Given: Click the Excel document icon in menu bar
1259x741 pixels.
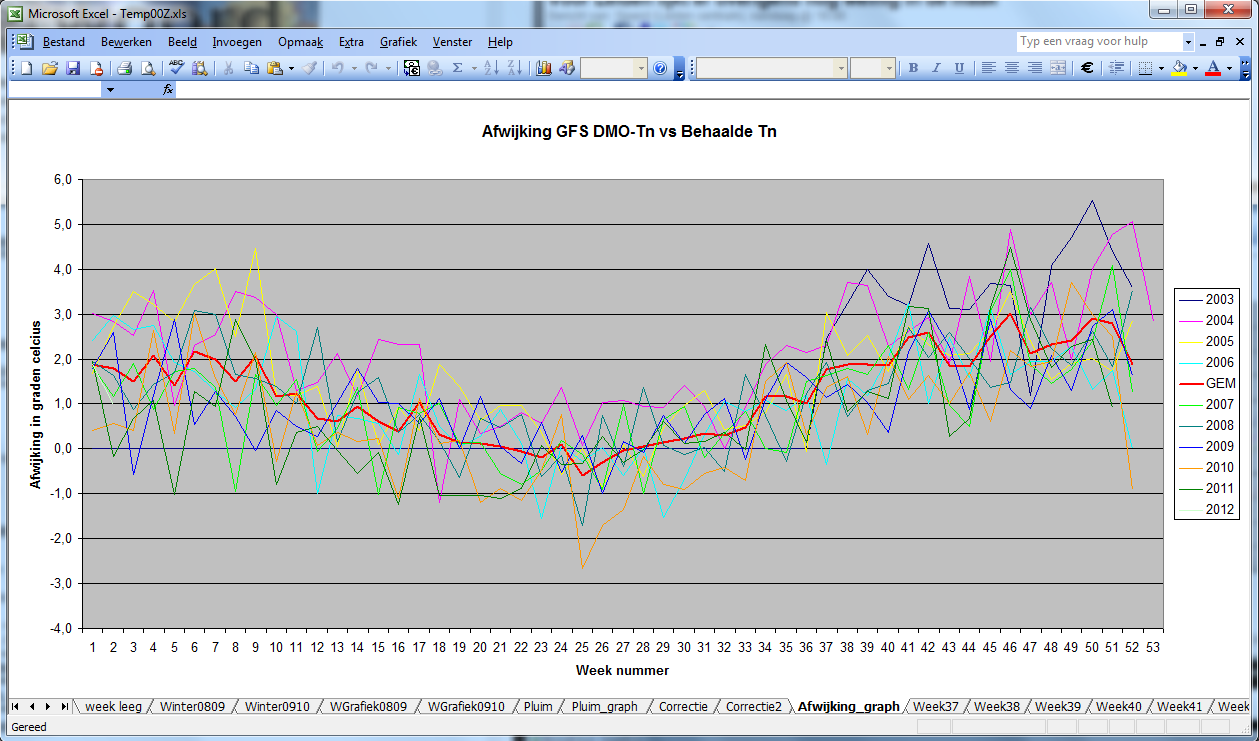Looking at the screenshot, I should [x=25, y=42].
